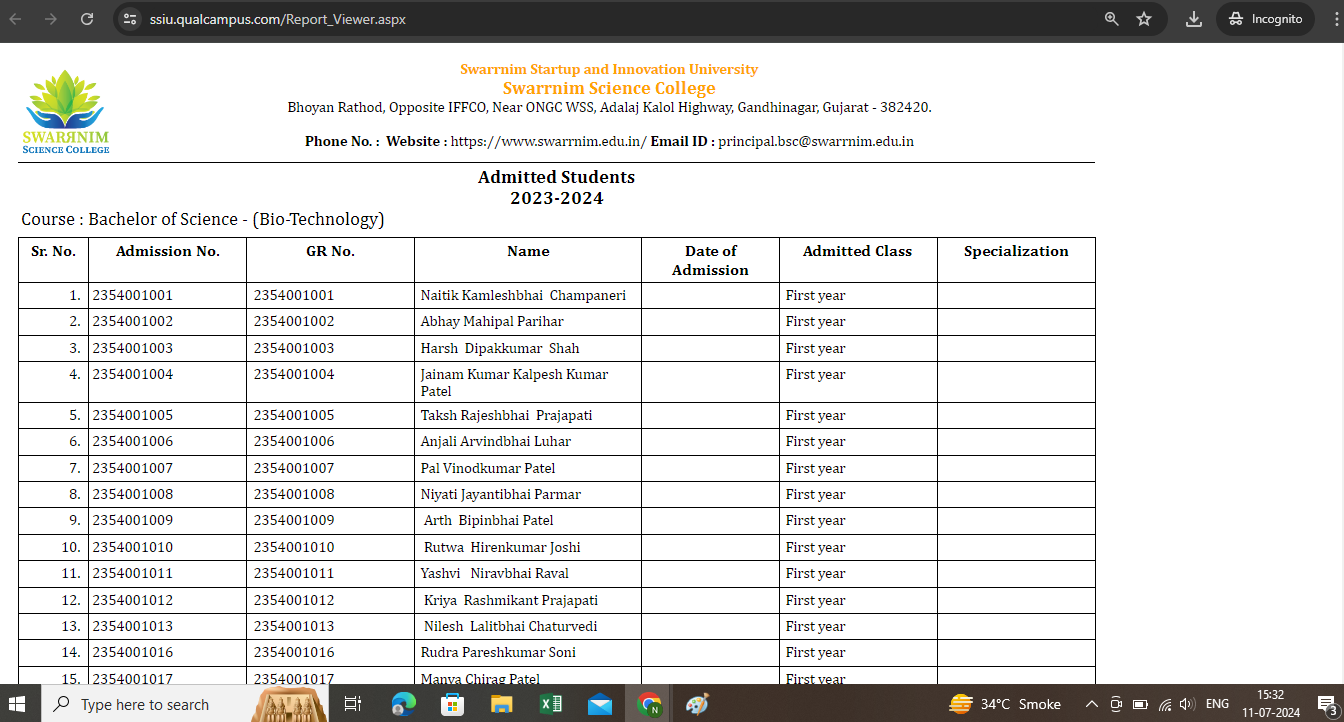Click the browser back arrow
The height and width of the screenshot is (722, 1344).
coord(16,19)
